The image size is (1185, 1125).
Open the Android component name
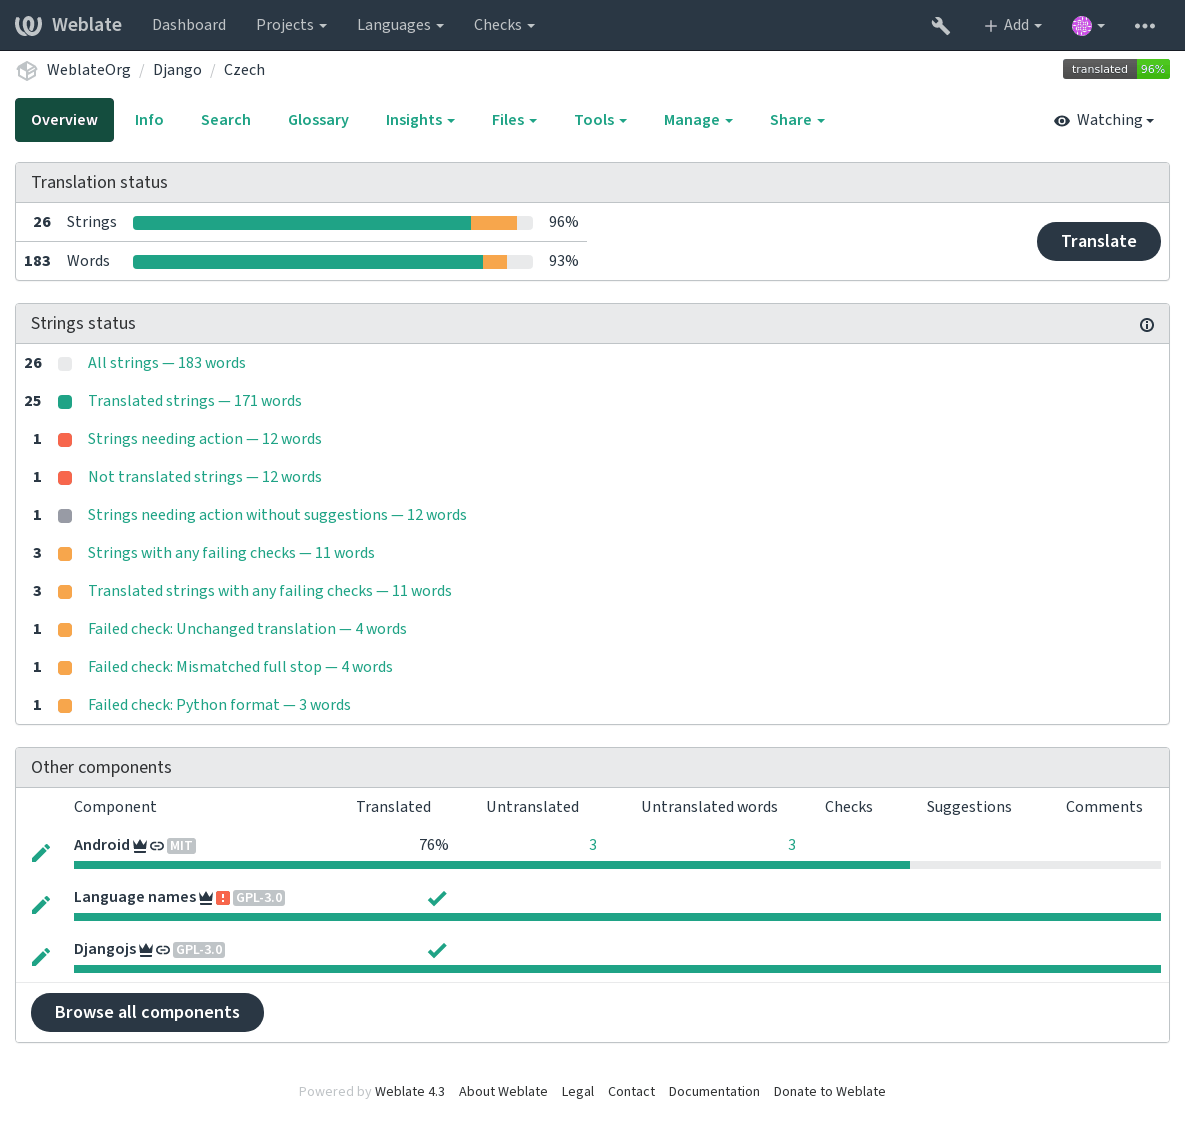pyautogui.click(x=101, y=845)
